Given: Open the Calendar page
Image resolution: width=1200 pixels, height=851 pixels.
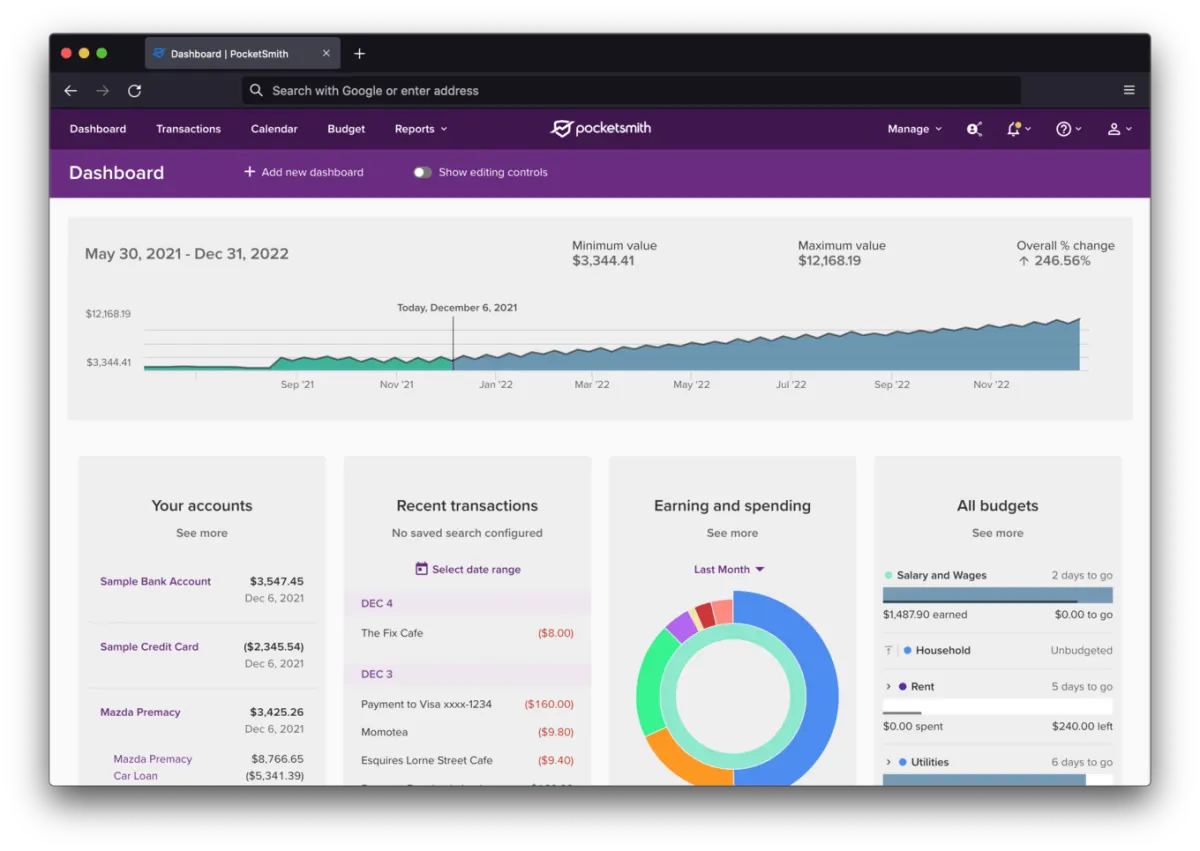Looking at the screenshot, I should [x=274, y=129].
